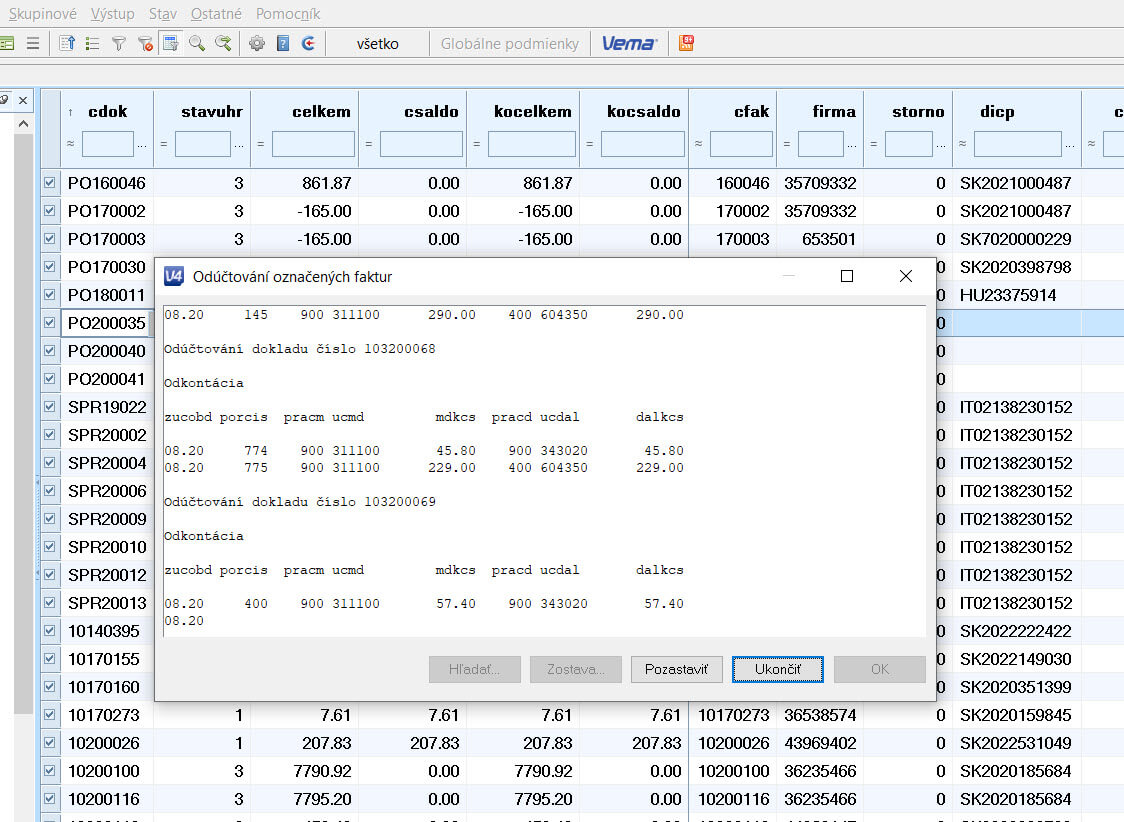This screenshot has height=822, width=1124.
Task: Toggle checkbox for row 10140395
Action: [x=49, y=631]
